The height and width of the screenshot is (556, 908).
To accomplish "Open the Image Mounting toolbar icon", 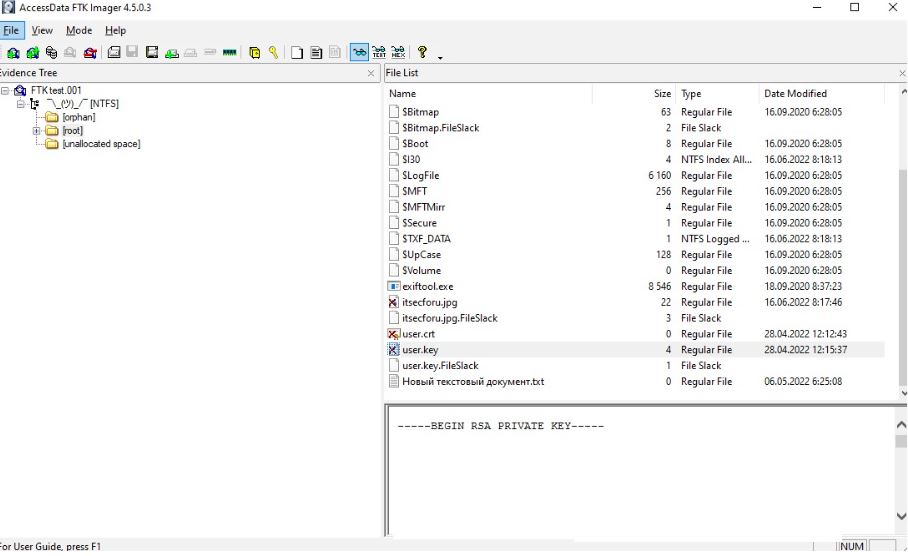I will [x=51, y=53].
